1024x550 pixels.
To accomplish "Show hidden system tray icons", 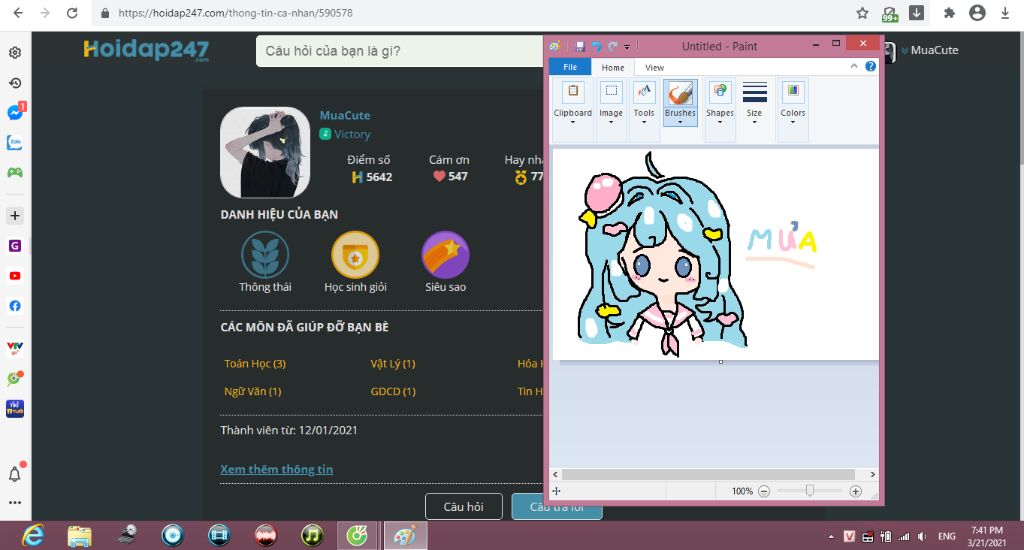I will [x=831, y=536].
